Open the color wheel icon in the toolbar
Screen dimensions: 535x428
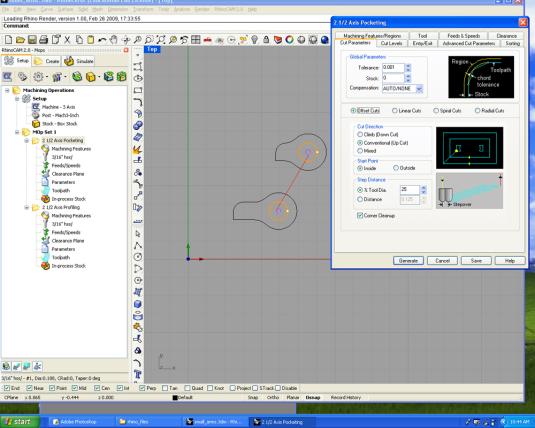[289, 40]
